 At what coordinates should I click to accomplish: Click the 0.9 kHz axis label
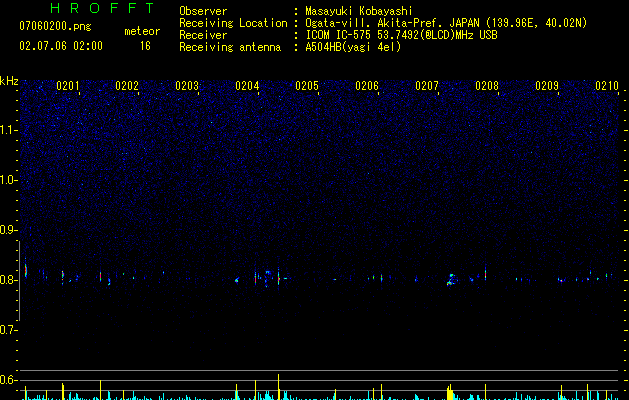(8, 230)
